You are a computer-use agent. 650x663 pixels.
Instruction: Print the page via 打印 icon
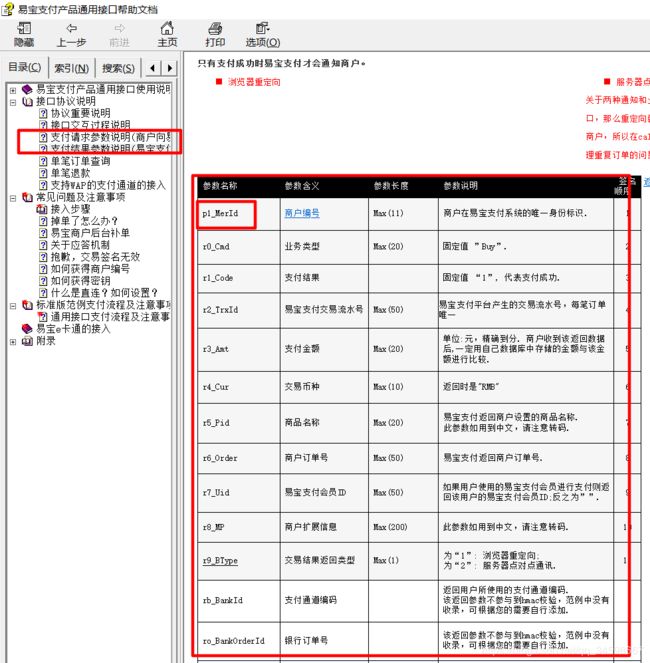pos(215,35)
